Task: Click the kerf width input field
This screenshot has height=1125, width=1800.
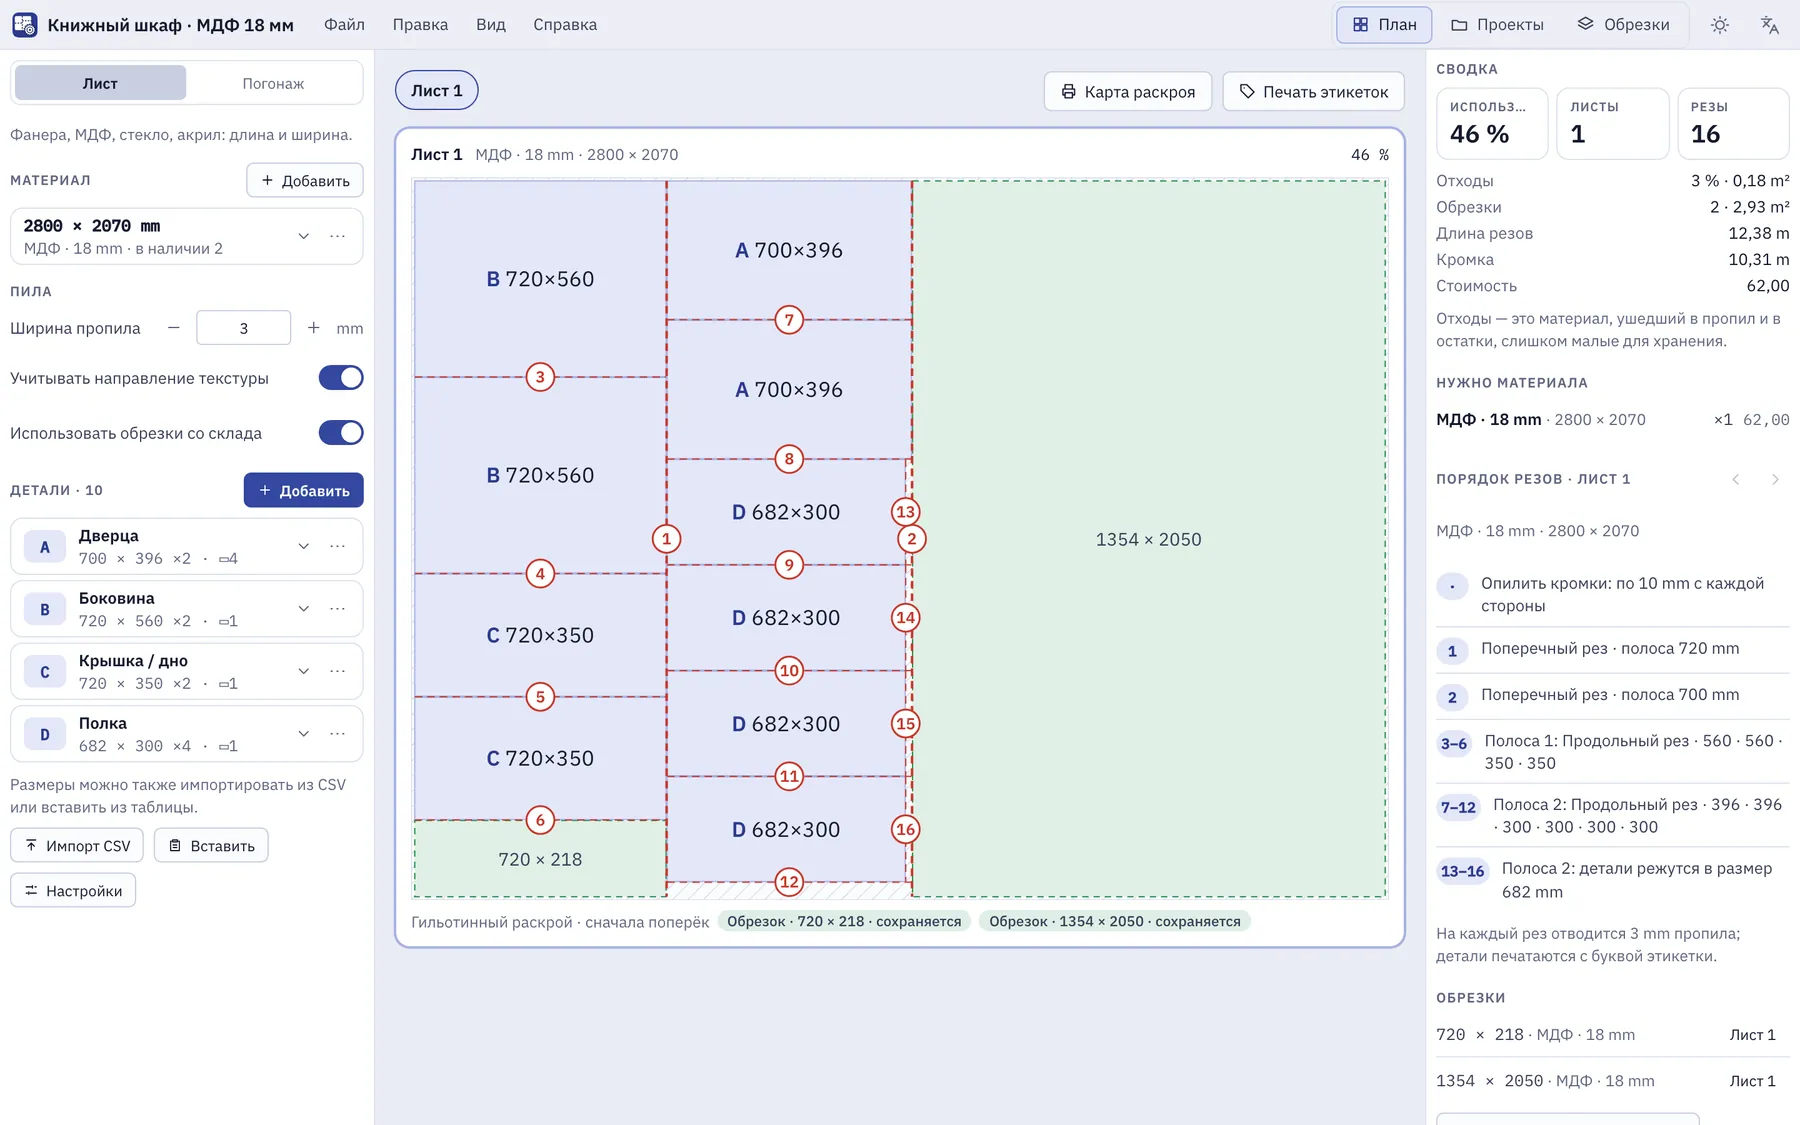Action: 244,328
